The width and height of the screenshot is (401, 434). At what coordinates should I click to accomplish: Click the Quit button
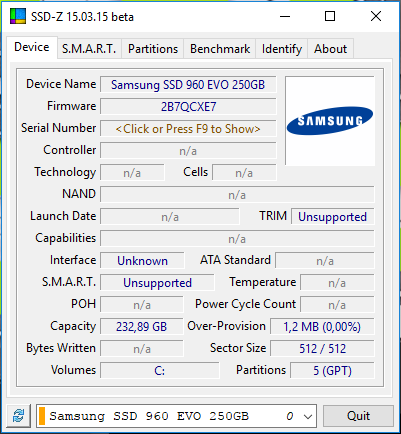point(358,416)
